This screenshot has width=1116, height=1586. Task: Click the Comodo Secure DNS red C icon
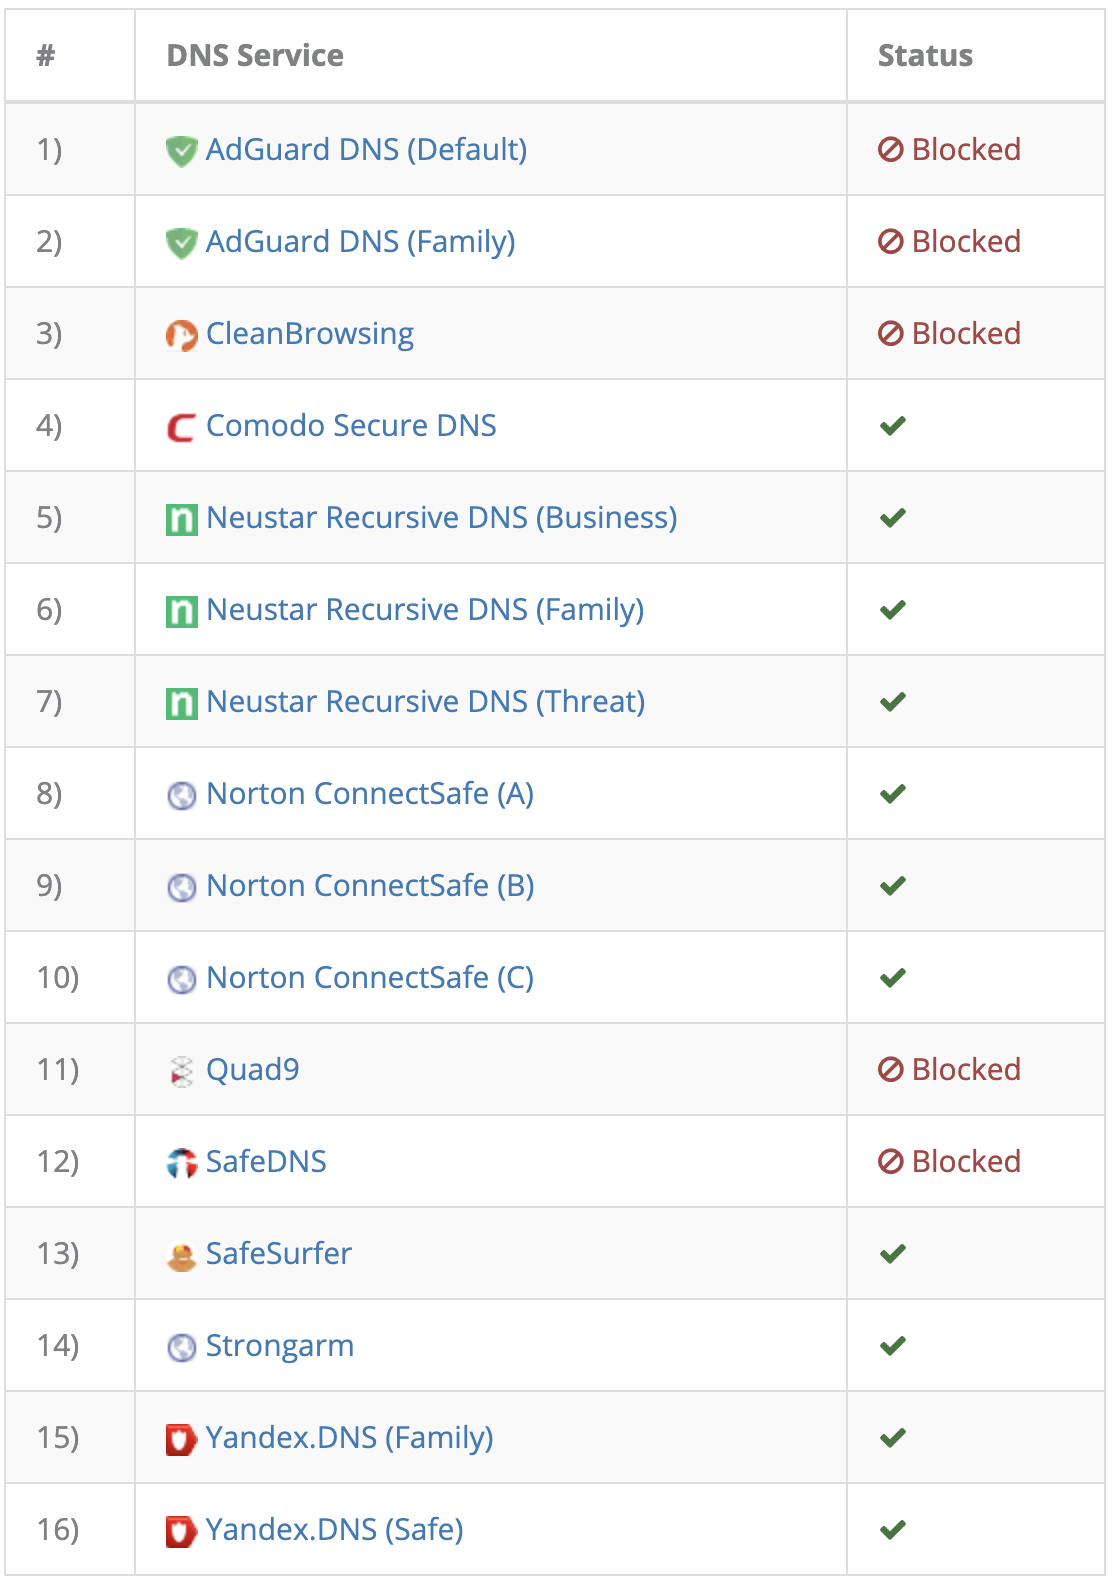pyautogui.click(x=181, y=428)
